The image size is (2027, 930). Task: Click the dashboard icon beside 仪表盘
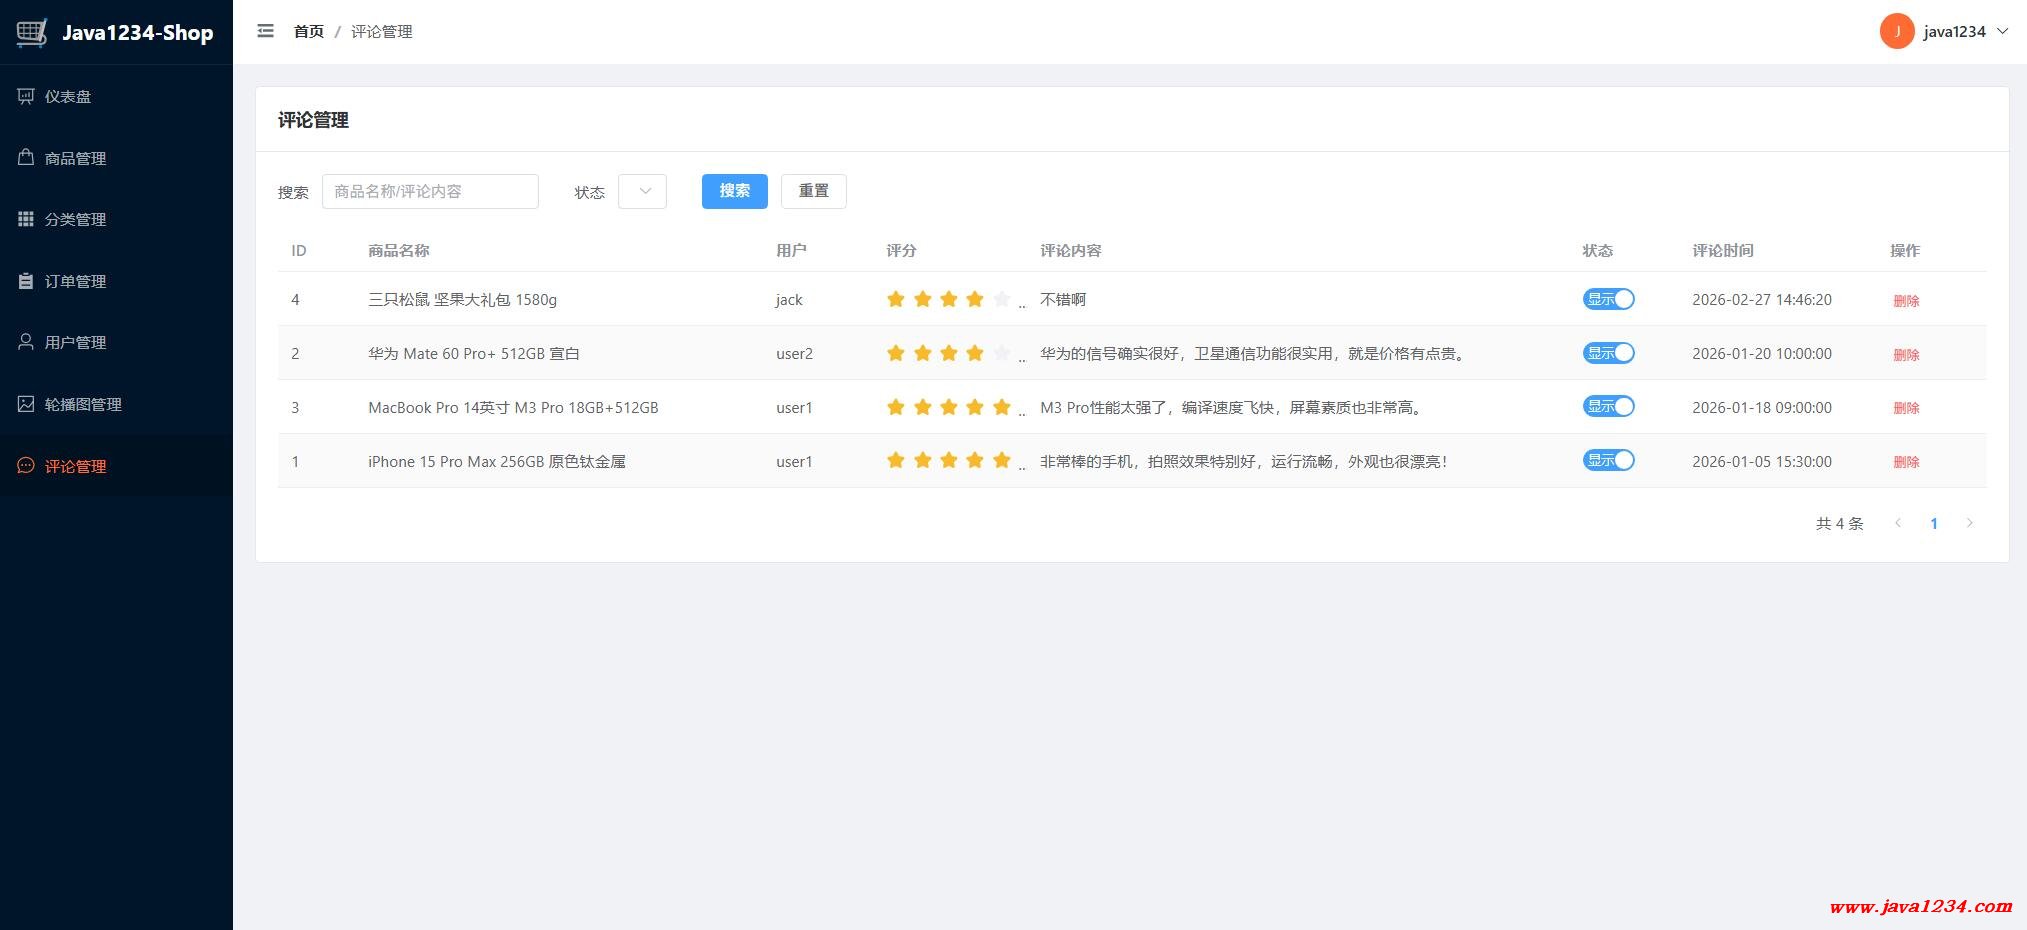tap(26, 96)
